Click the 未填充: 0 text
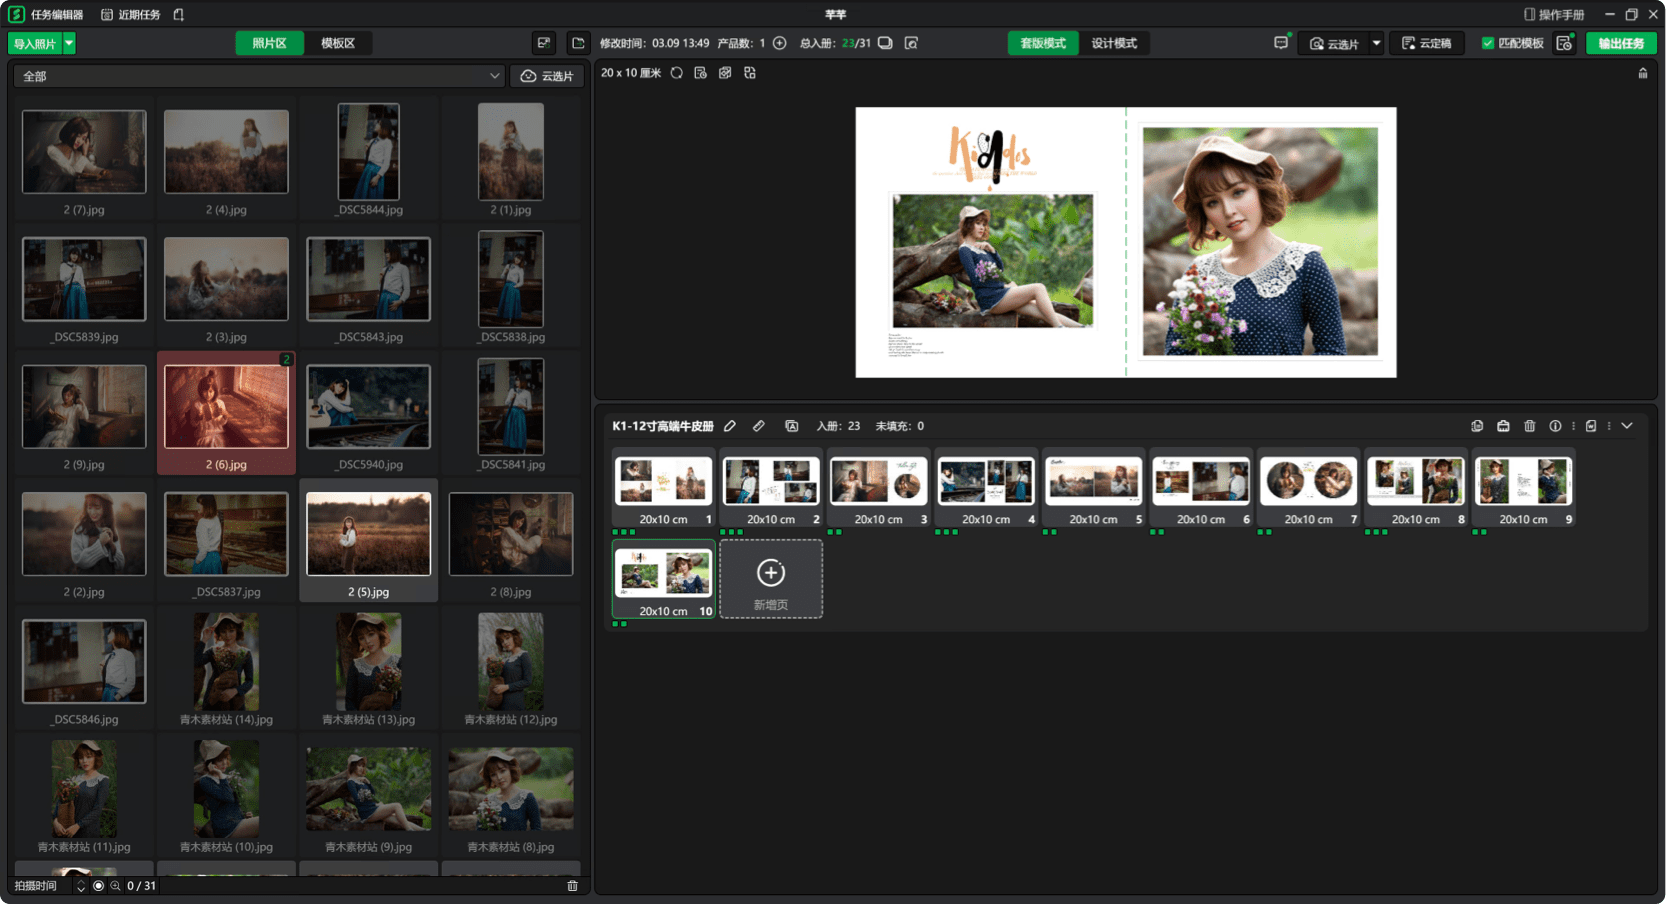Viewport: 1671px width, 904px height. pos(900,426)
